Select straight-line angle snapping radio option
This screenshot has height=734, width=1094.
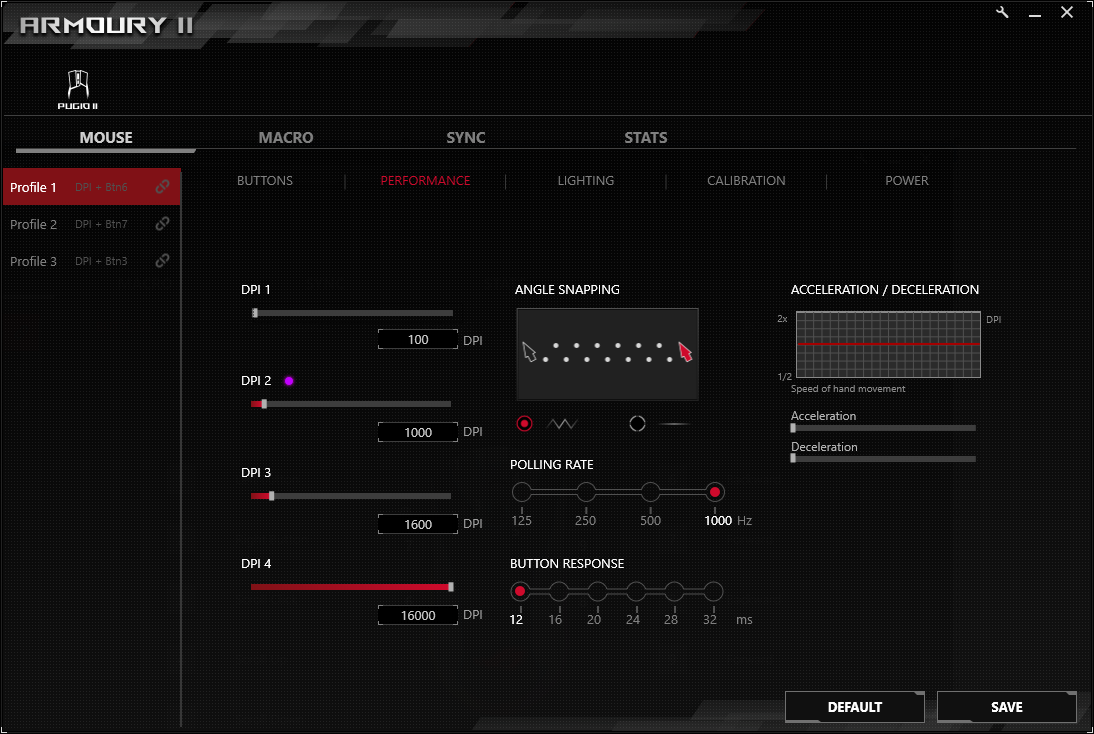637,424
